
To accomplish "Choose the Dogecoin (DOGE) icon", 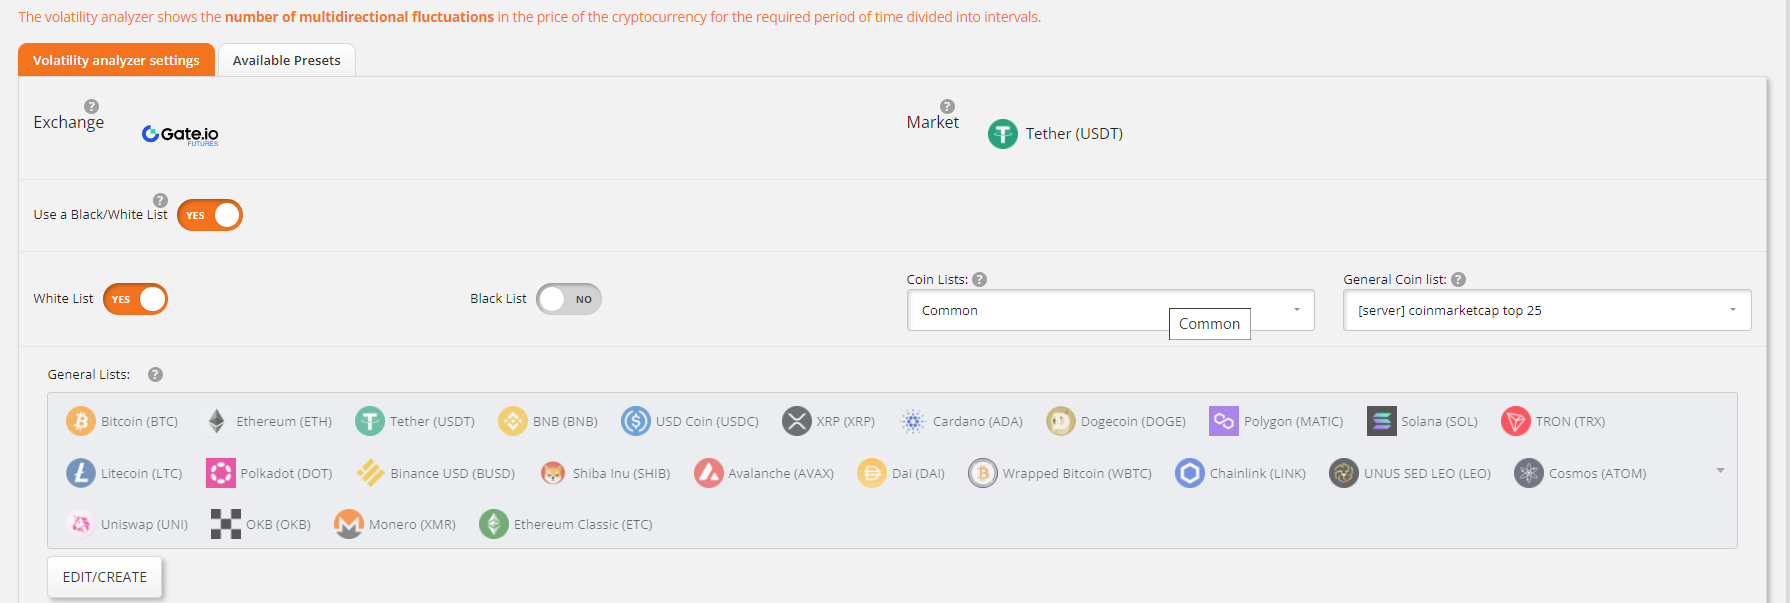I will [x=1061, y=421].
